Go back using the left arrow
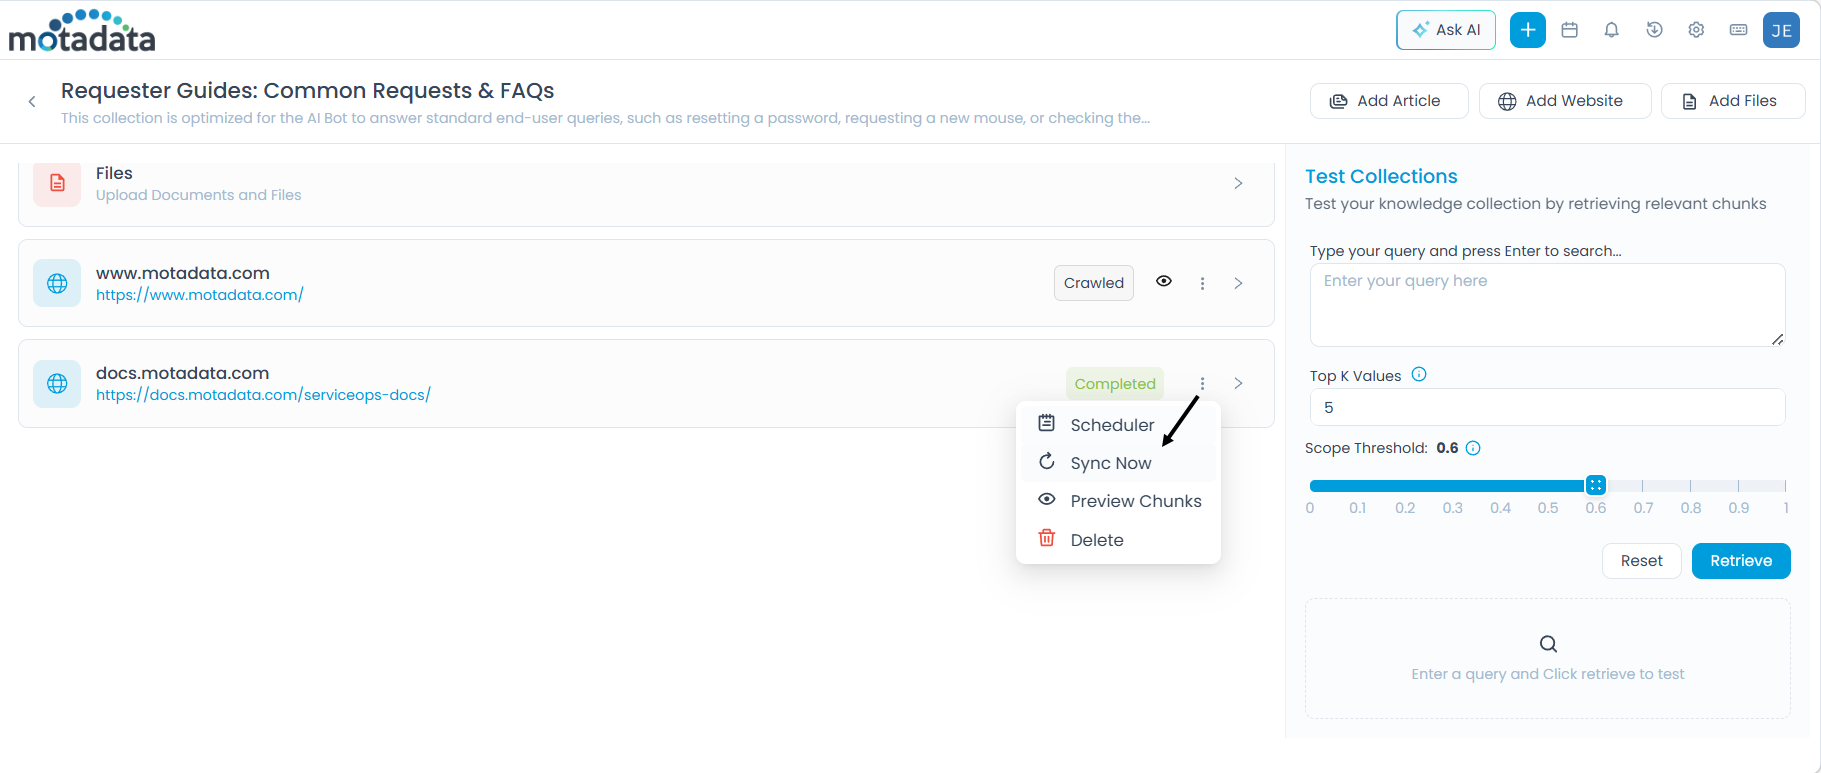 click(32, 101)
